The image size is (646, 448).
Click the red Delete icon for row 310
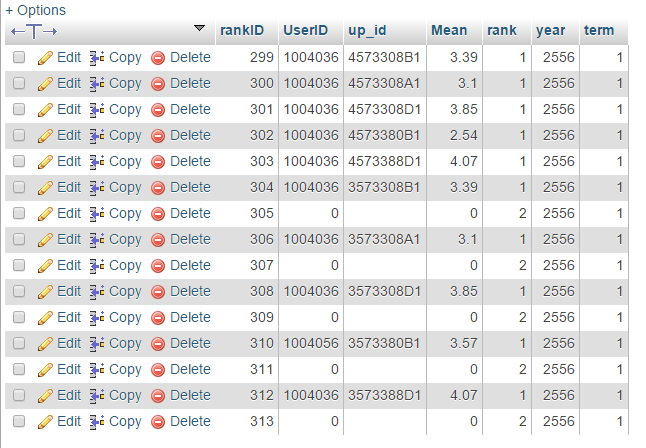158,344
